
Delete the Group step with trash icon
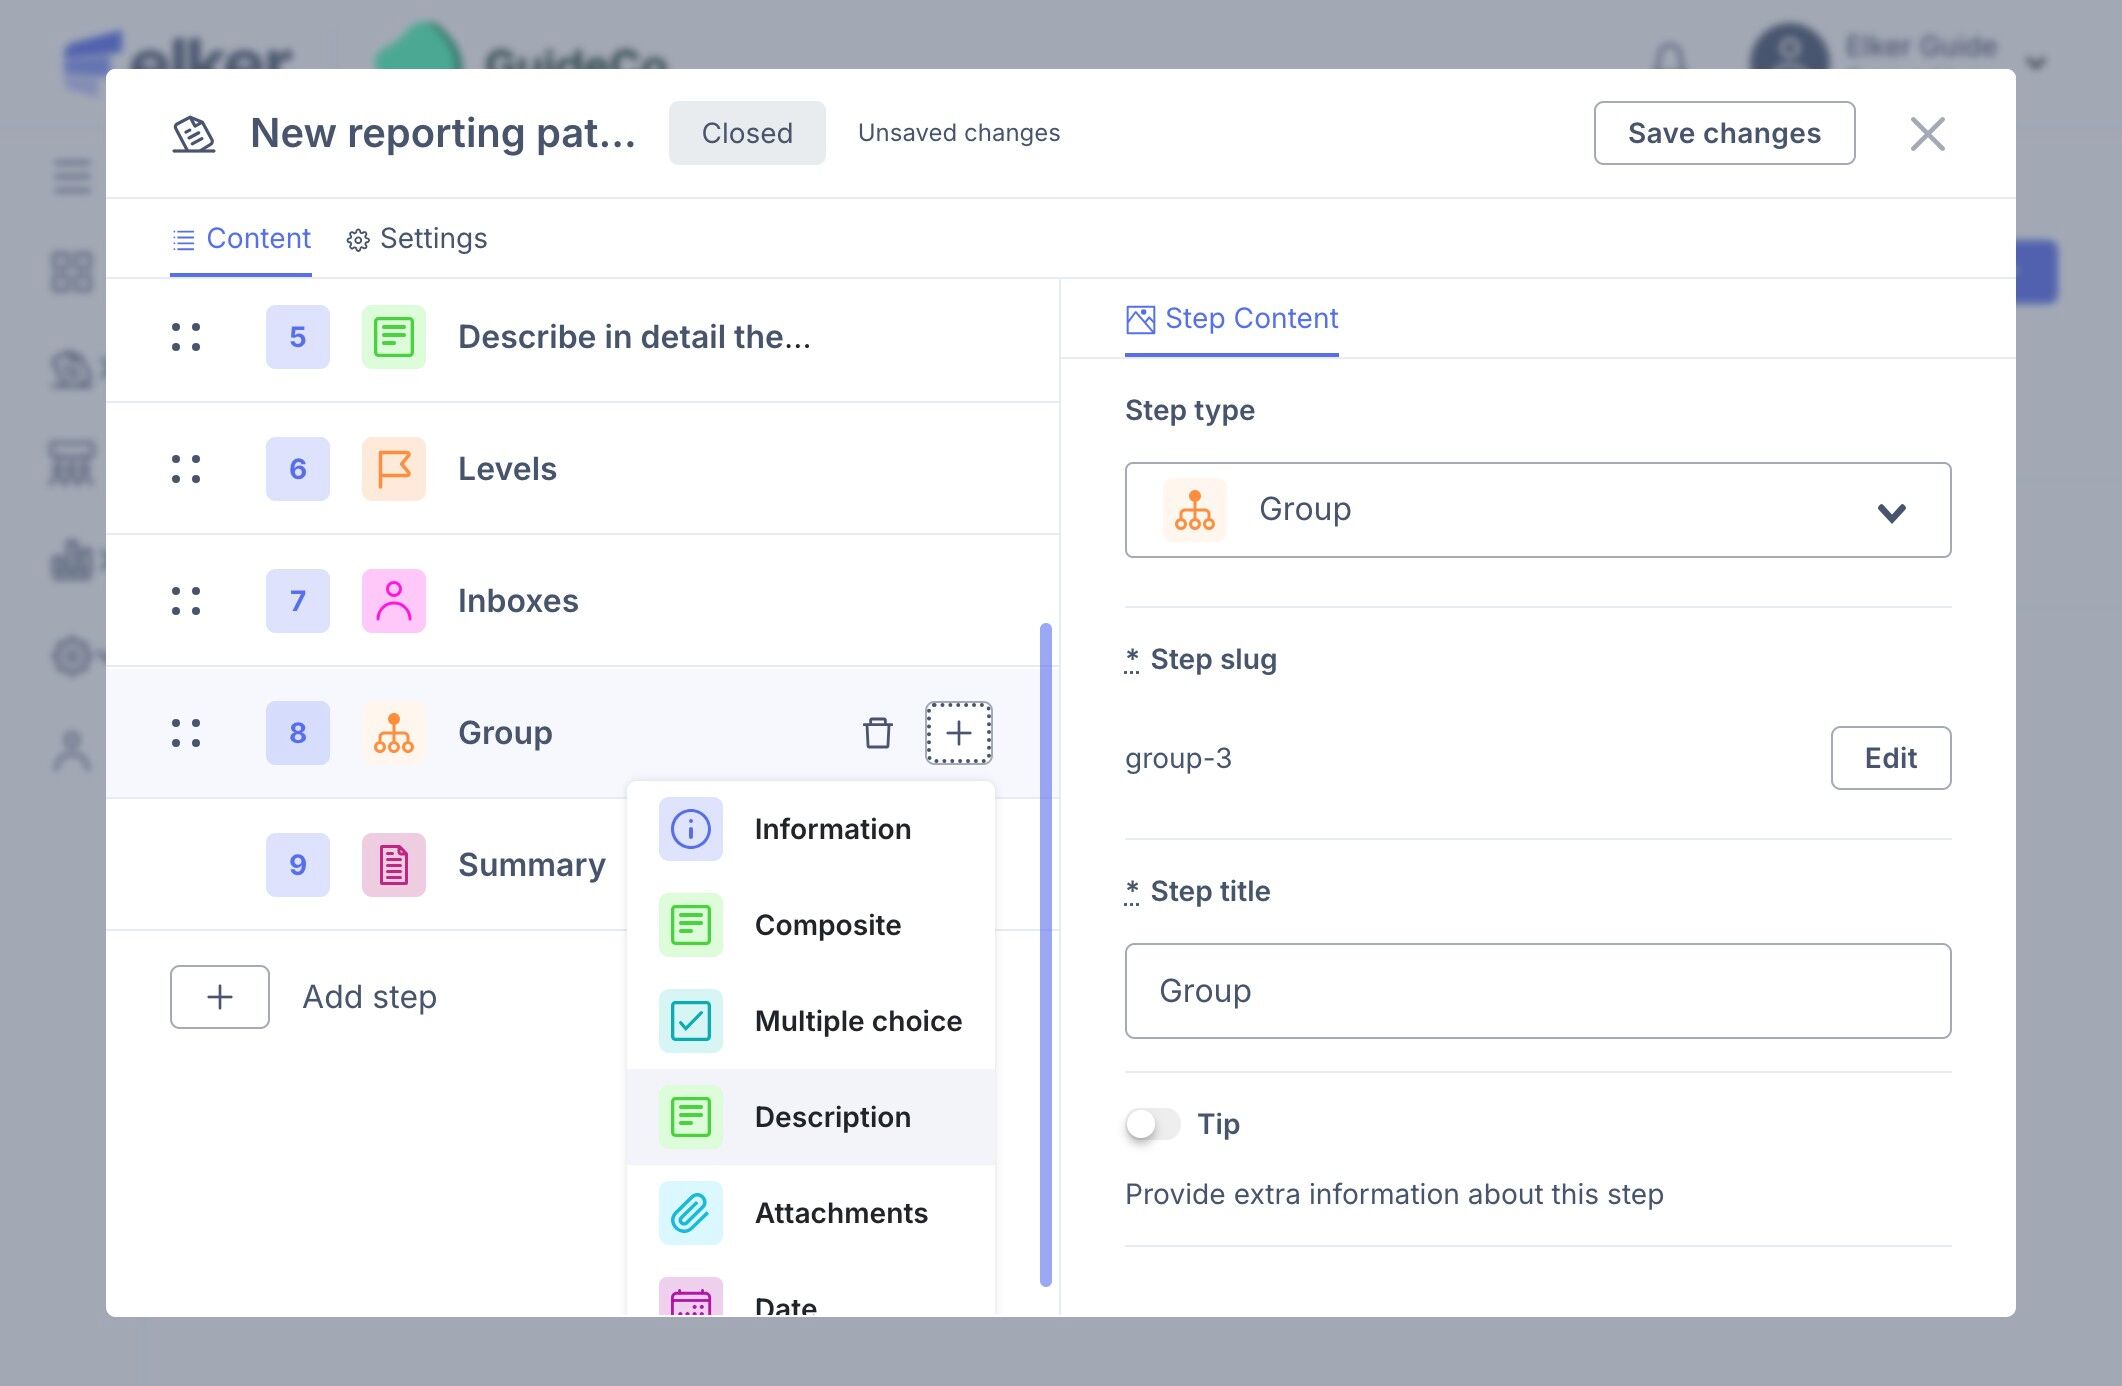click(x=877, y=733)
